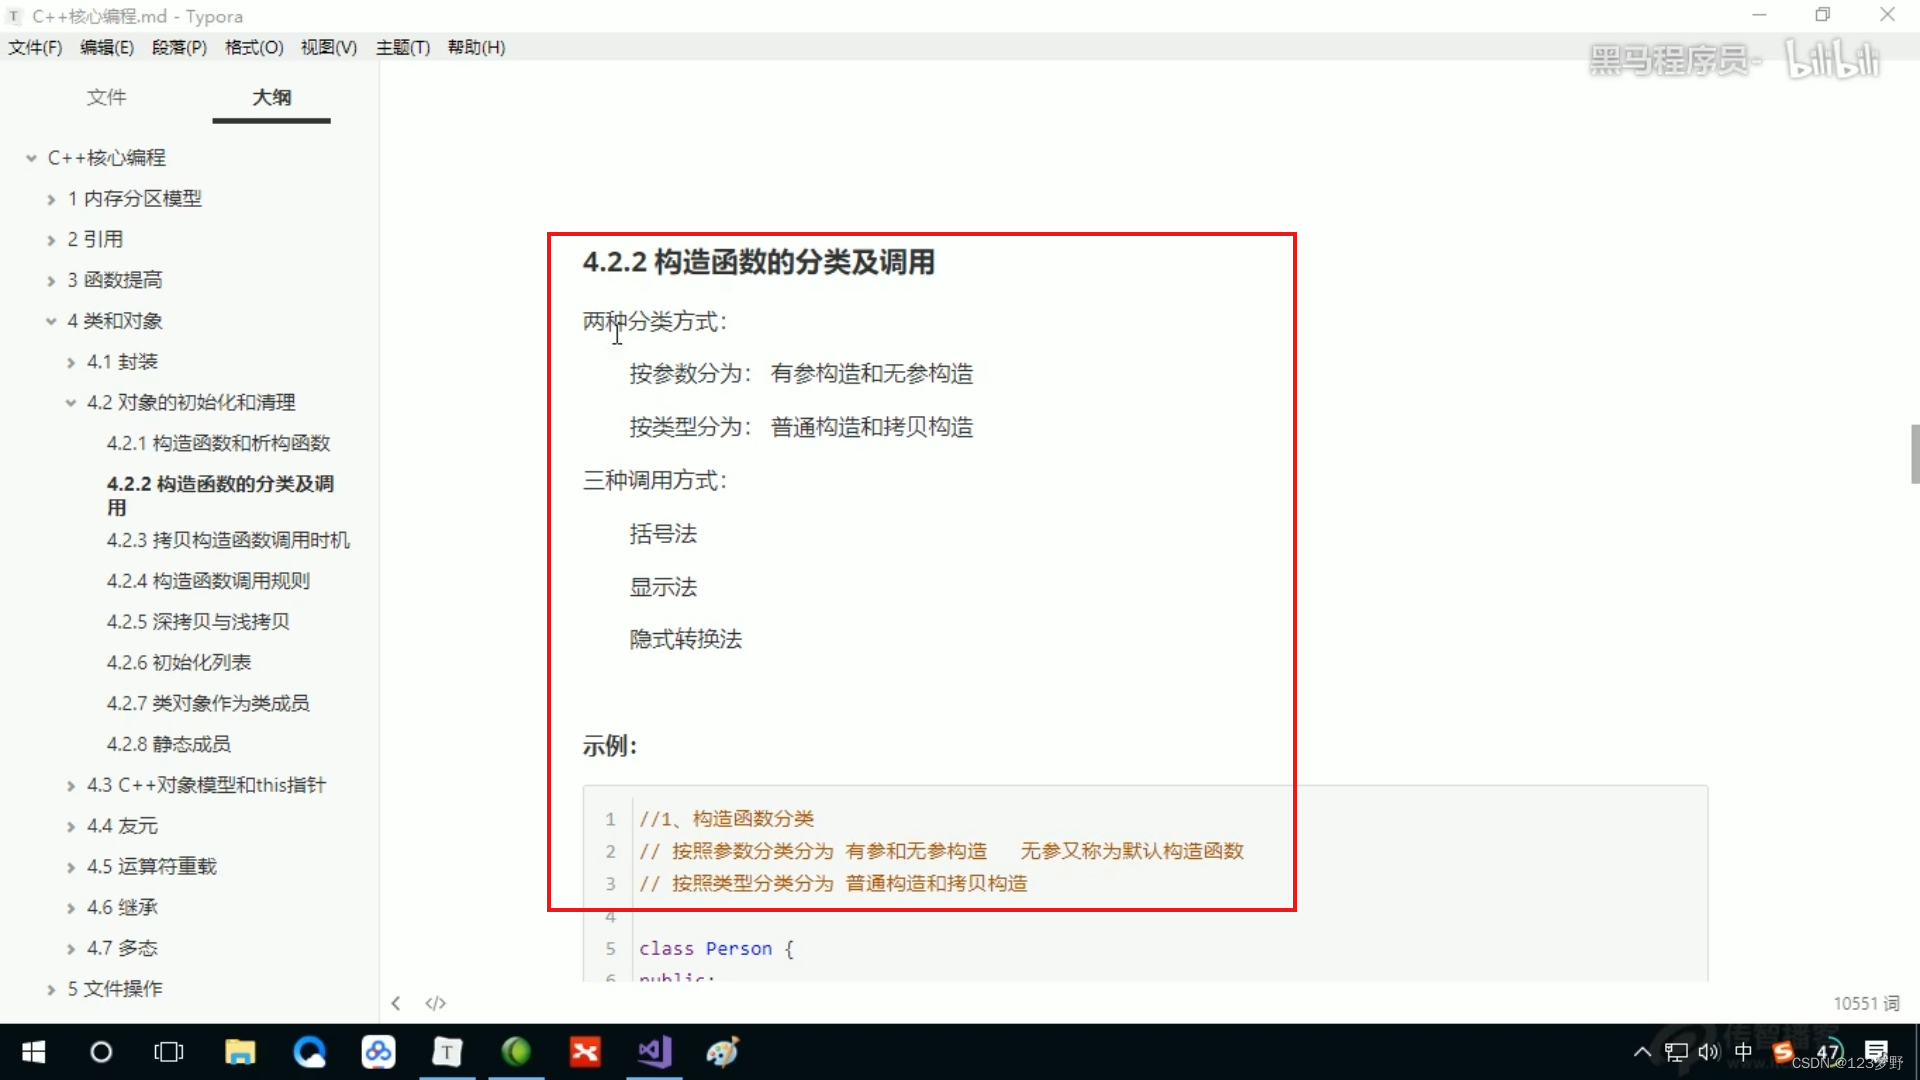Open green round app in taskbar
Image resolution: width=1920 pixels, height=1080 pixels.
516,1052
